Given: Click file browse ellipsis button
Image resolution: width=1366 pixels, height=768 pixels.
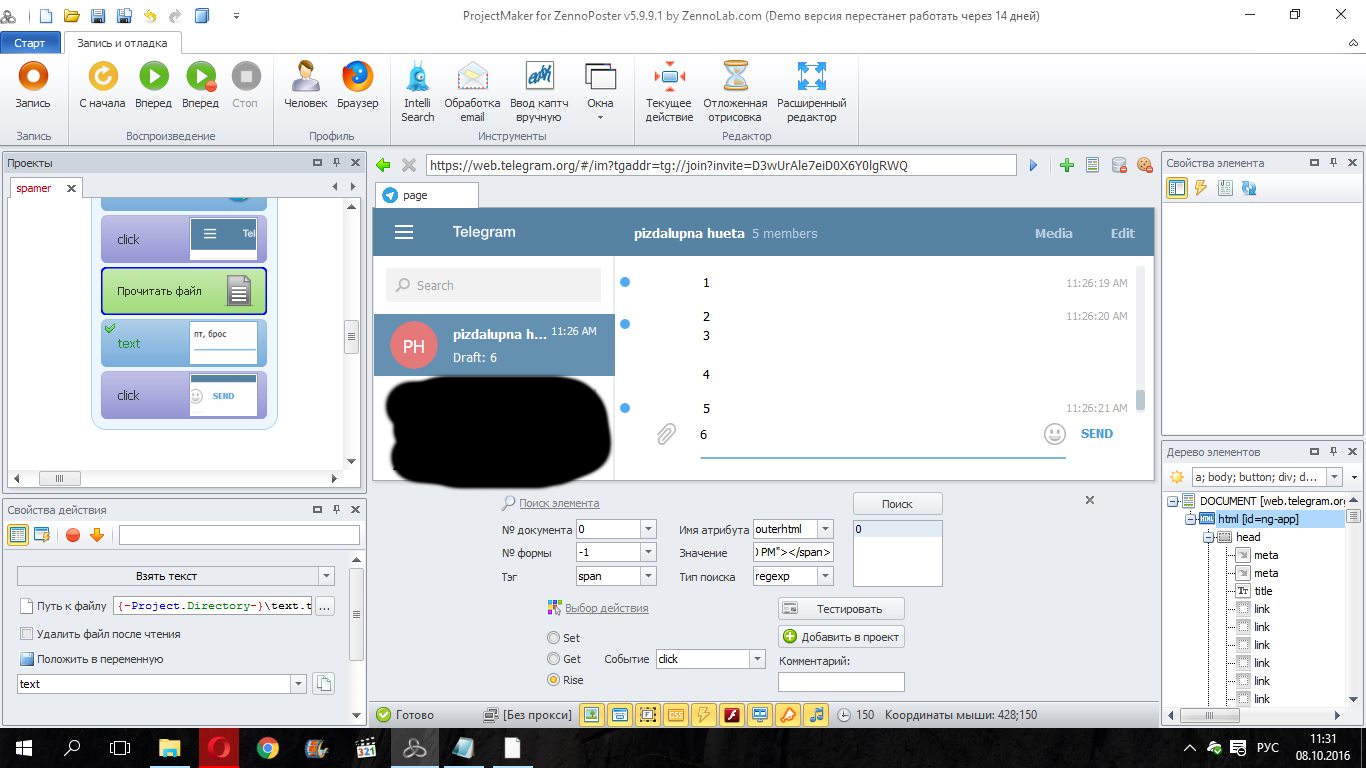Looking at the screenshot, I should click(x=325, y=606).
